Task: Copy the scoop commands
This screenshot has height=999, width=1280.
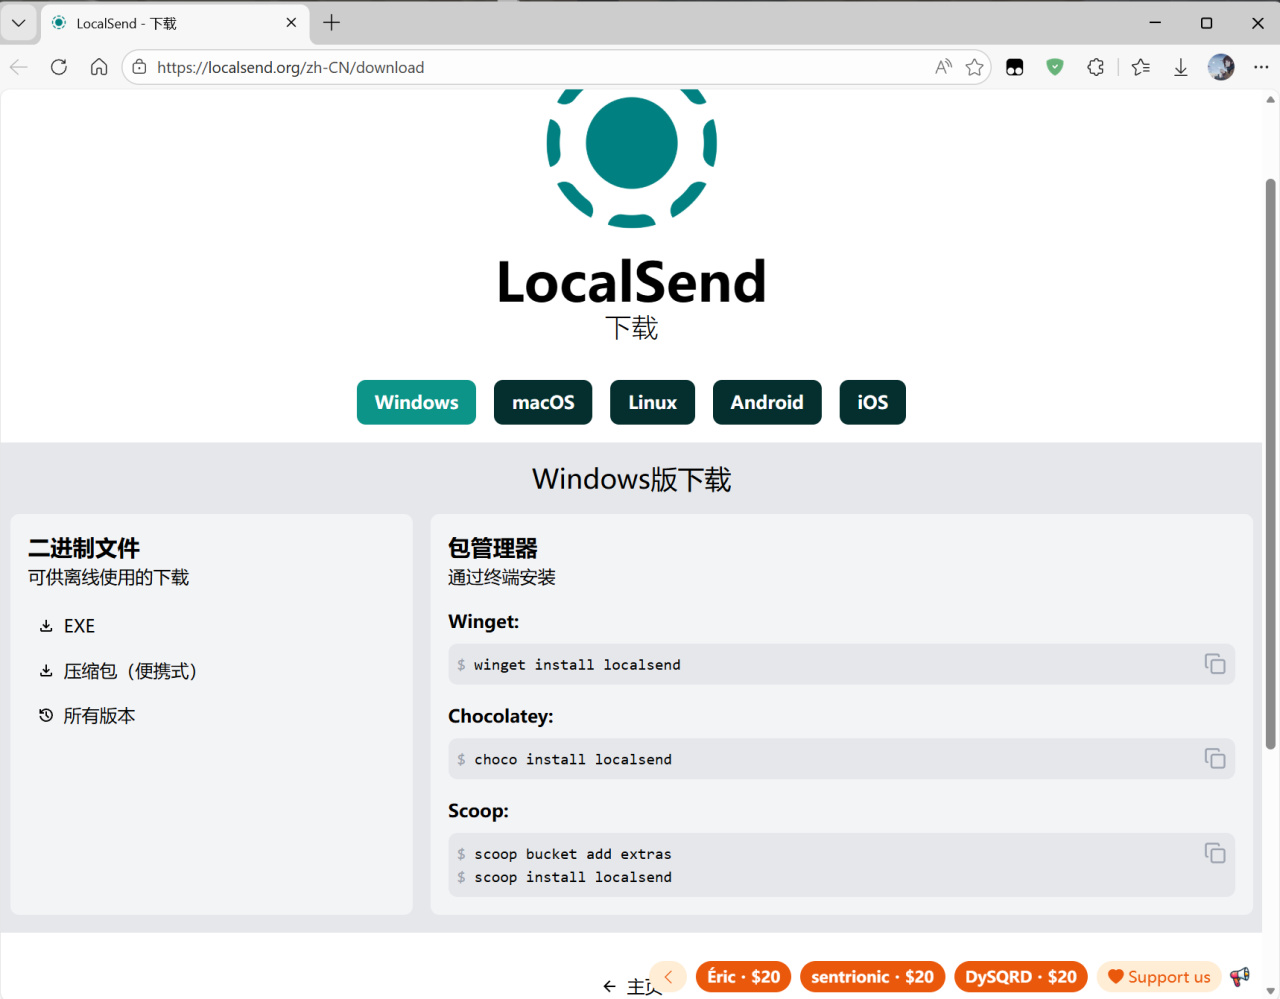Action: tap(1215, 853)
